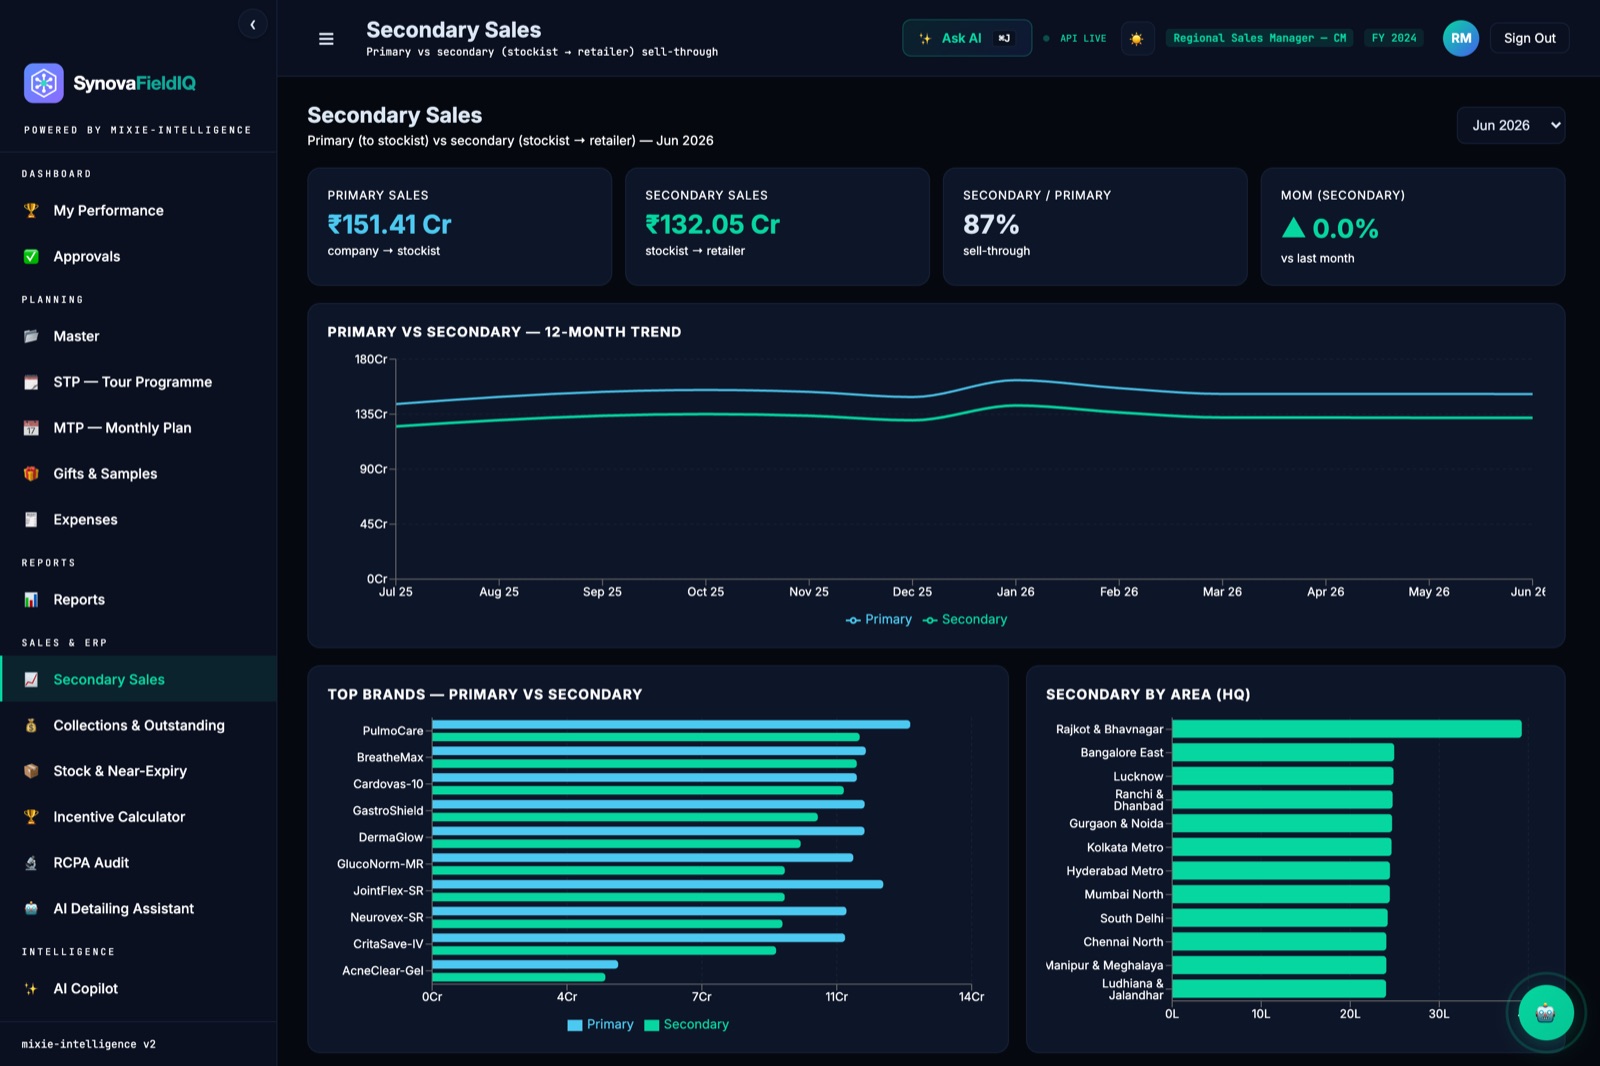1600x1066 pixels.
Task: Click the Primary Sales ₹151.41 Cr card
Action: pos(459,227)
